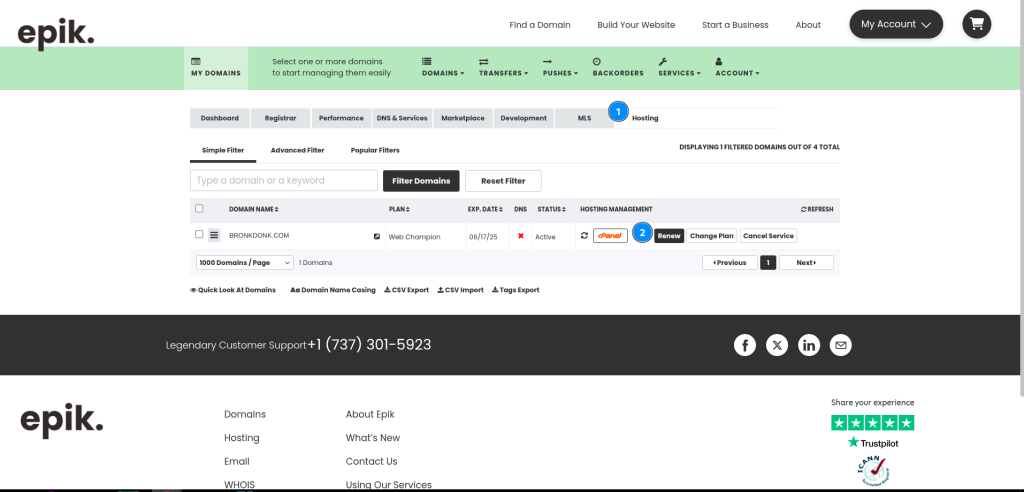Open Backorders in the green bar
The height and width of the screenshot is (492, 1024).
click(x=618, y=67)
